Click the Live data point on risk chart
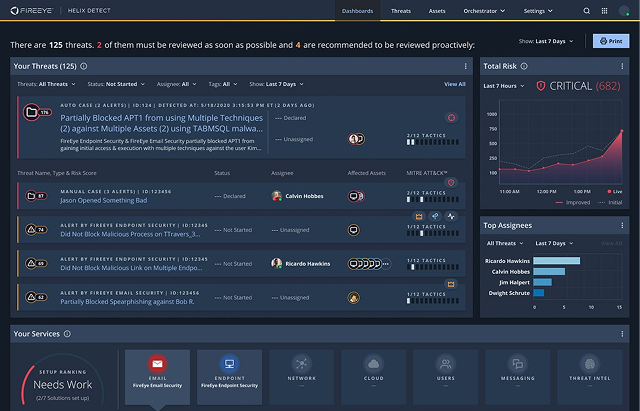This screenshot has width=640, height=411. pos(622,131)
